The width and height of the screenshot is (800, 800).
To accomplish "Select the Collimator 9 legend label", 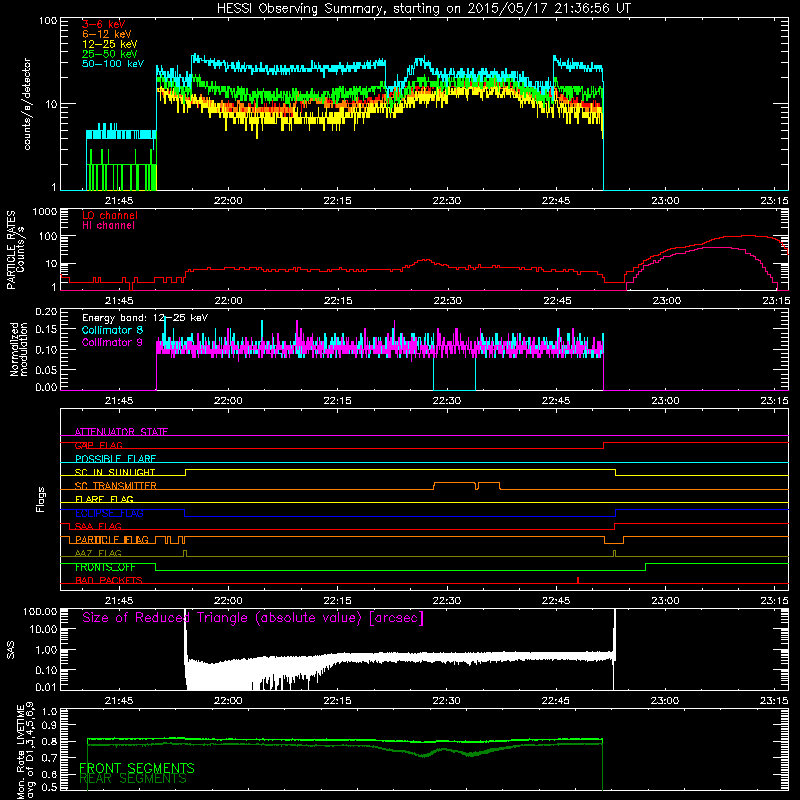I will click(112, 342).
